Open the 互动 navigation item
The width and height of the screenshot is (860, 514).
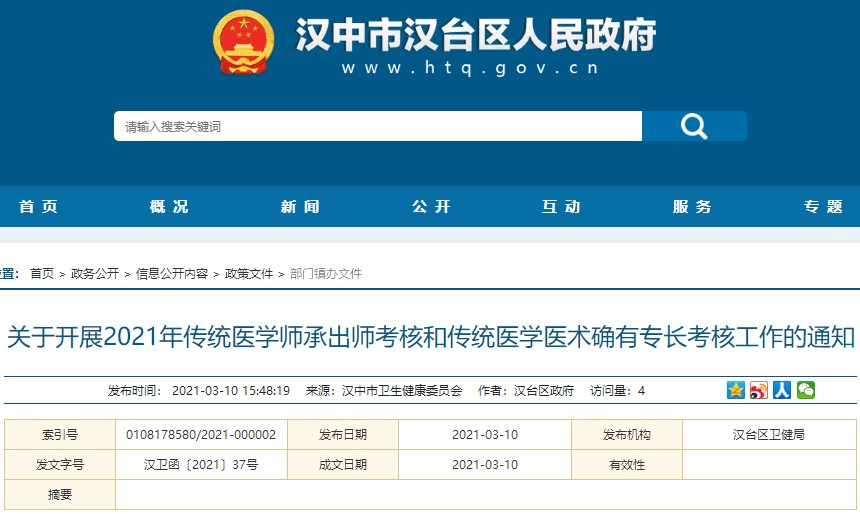(561, 207)
